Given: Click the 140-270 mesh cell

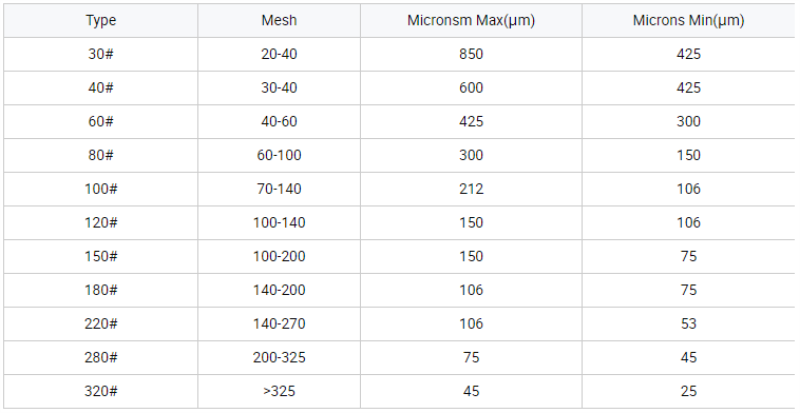Looking at the screenshot, I should pyautogui.click(x=279, y=324).
